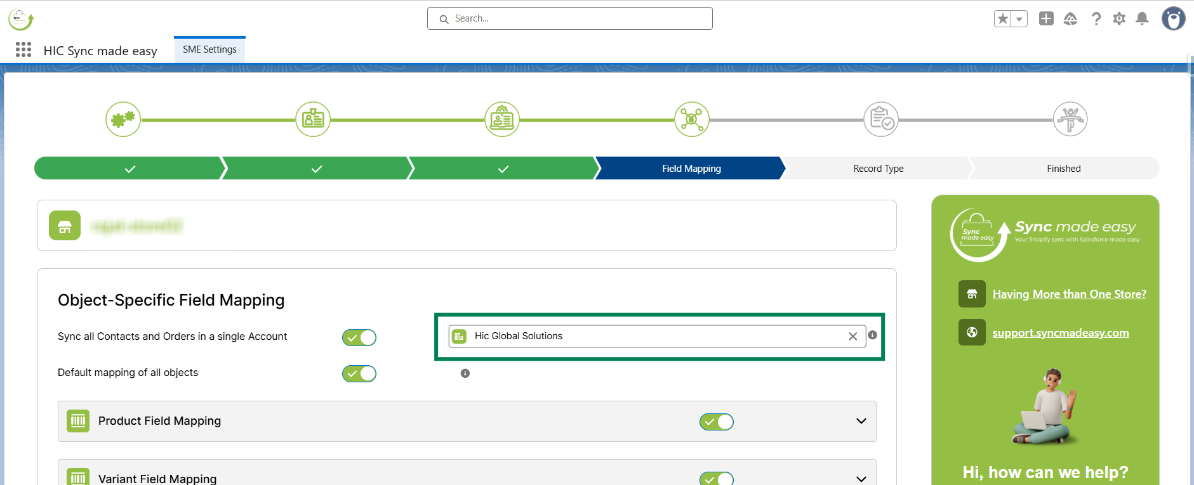Viewport: 1194px width, 485px height.
Task: Click the account icon in lookup field
Action: click(x=459, y=336)
